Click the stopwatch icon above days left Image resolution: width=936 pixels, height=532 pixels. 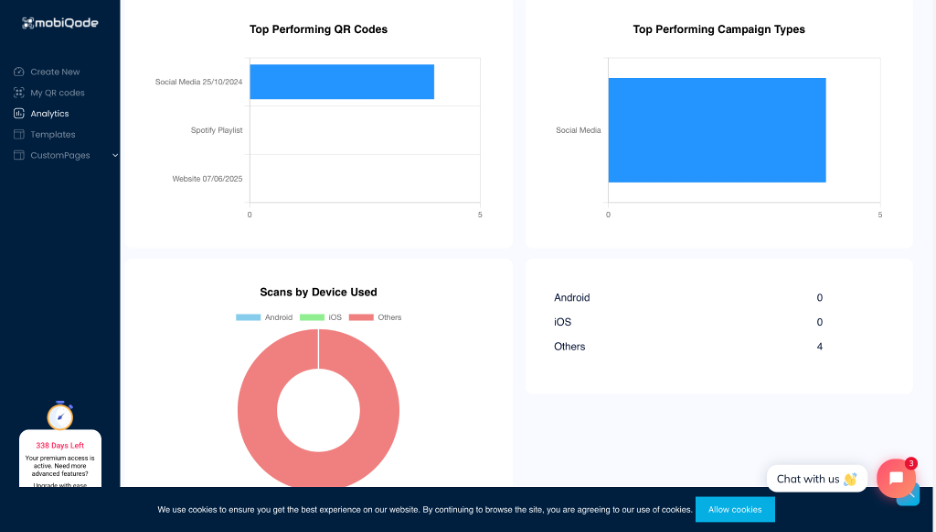point(60,415)
